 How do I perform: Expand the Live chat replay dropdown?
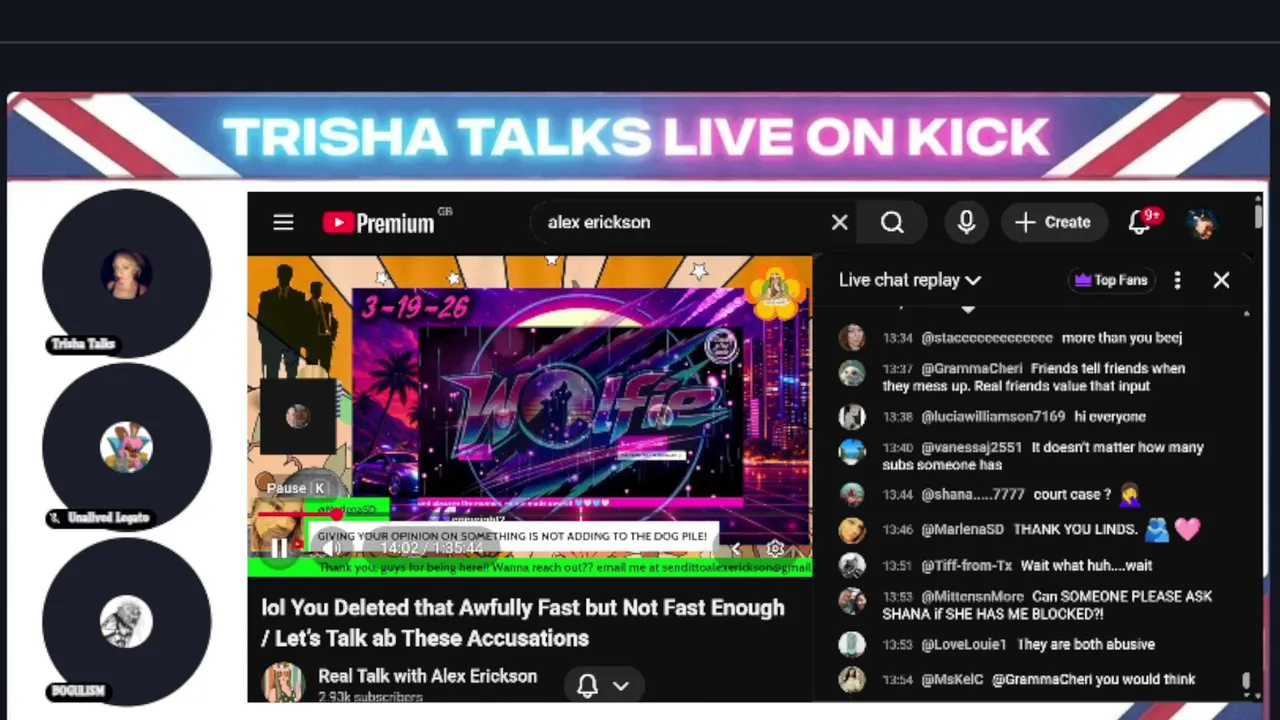tap(910, 280)
